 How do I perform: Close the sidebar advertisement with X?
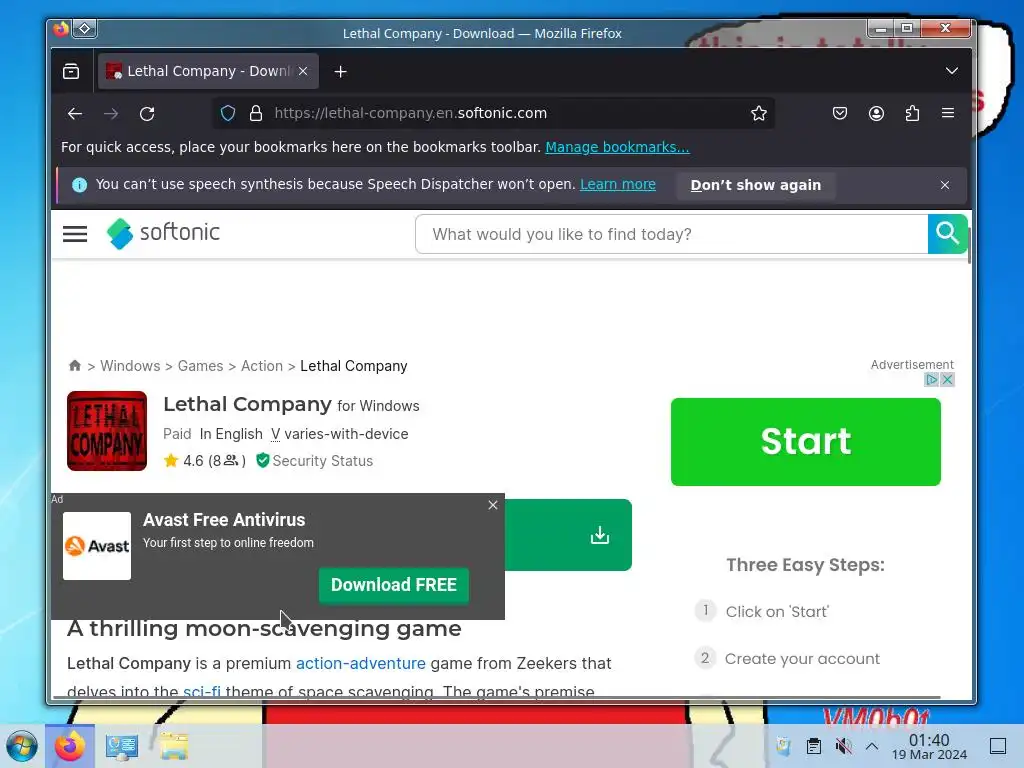tap(947, 379)
